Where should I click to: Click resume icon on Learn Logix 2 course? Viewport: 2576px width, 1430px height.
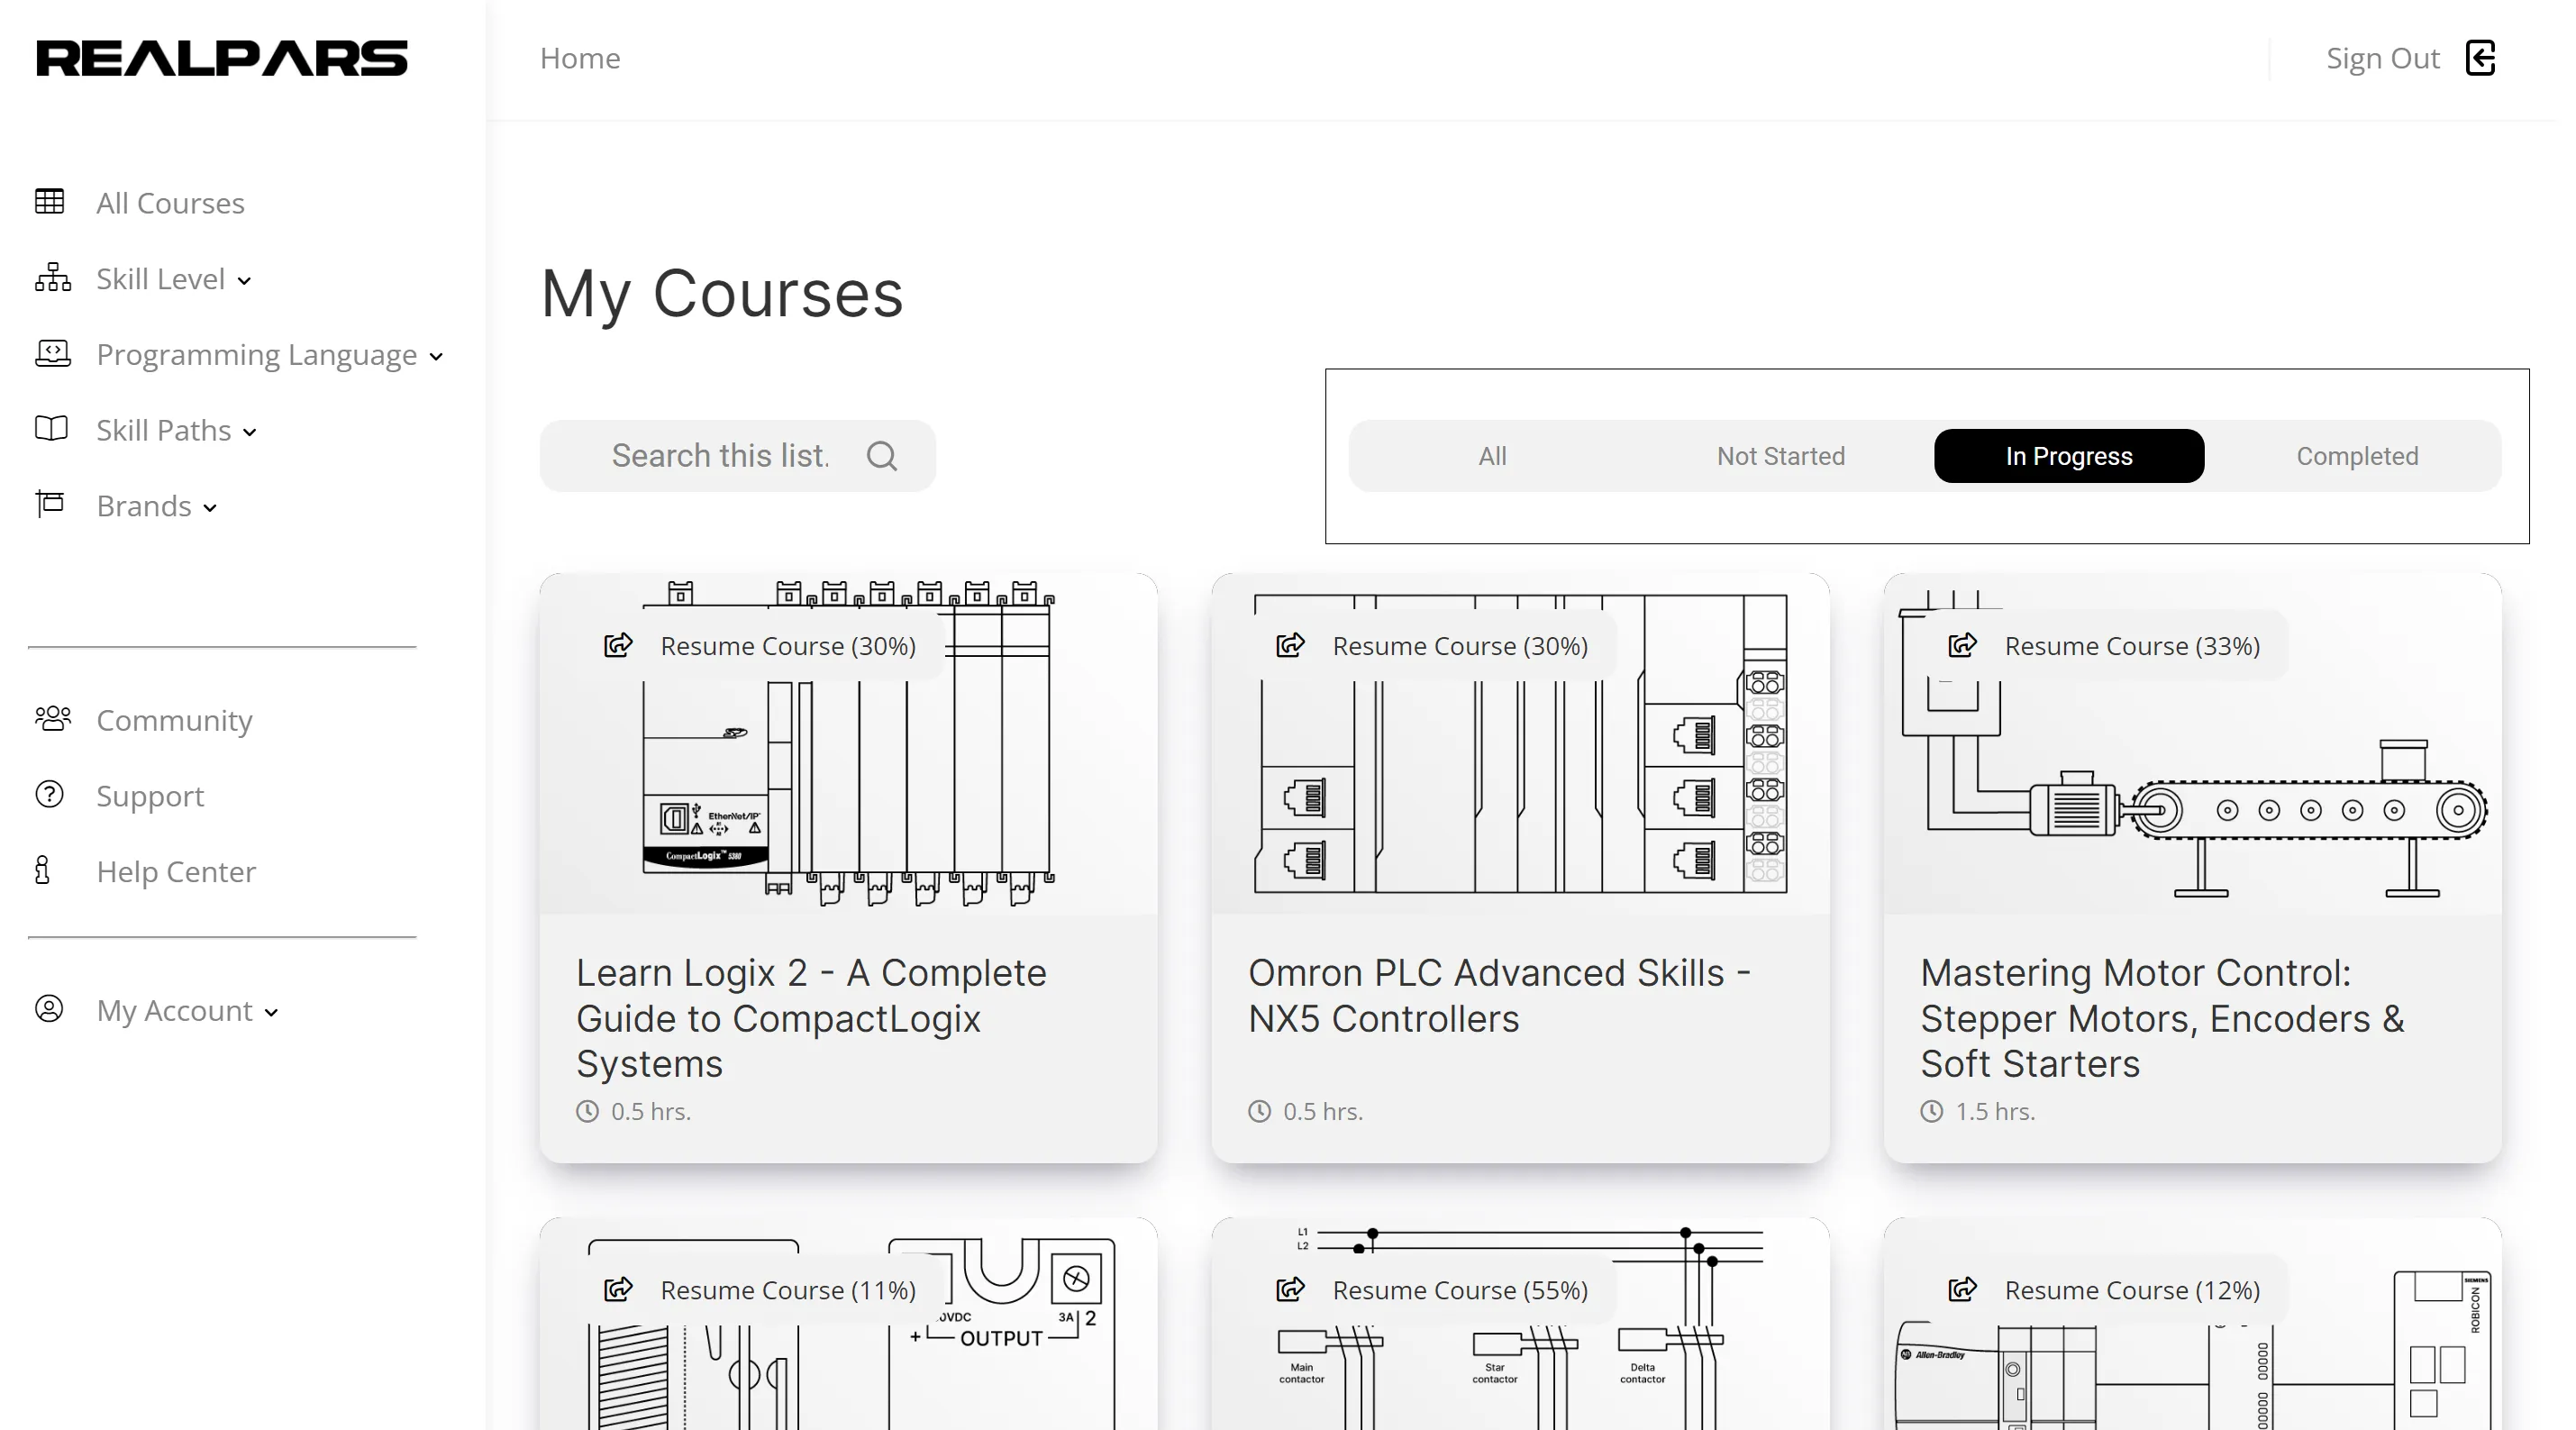pos(618,646)
